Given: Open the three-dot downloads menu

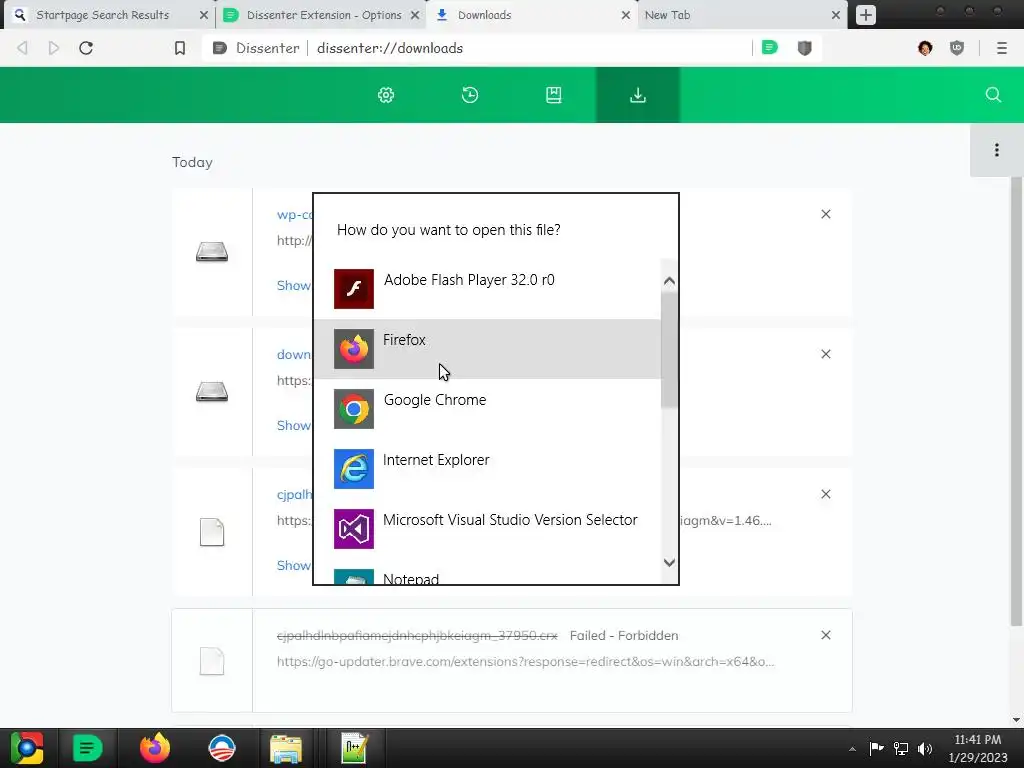Looking at the screenshot, I should point(997,150).
